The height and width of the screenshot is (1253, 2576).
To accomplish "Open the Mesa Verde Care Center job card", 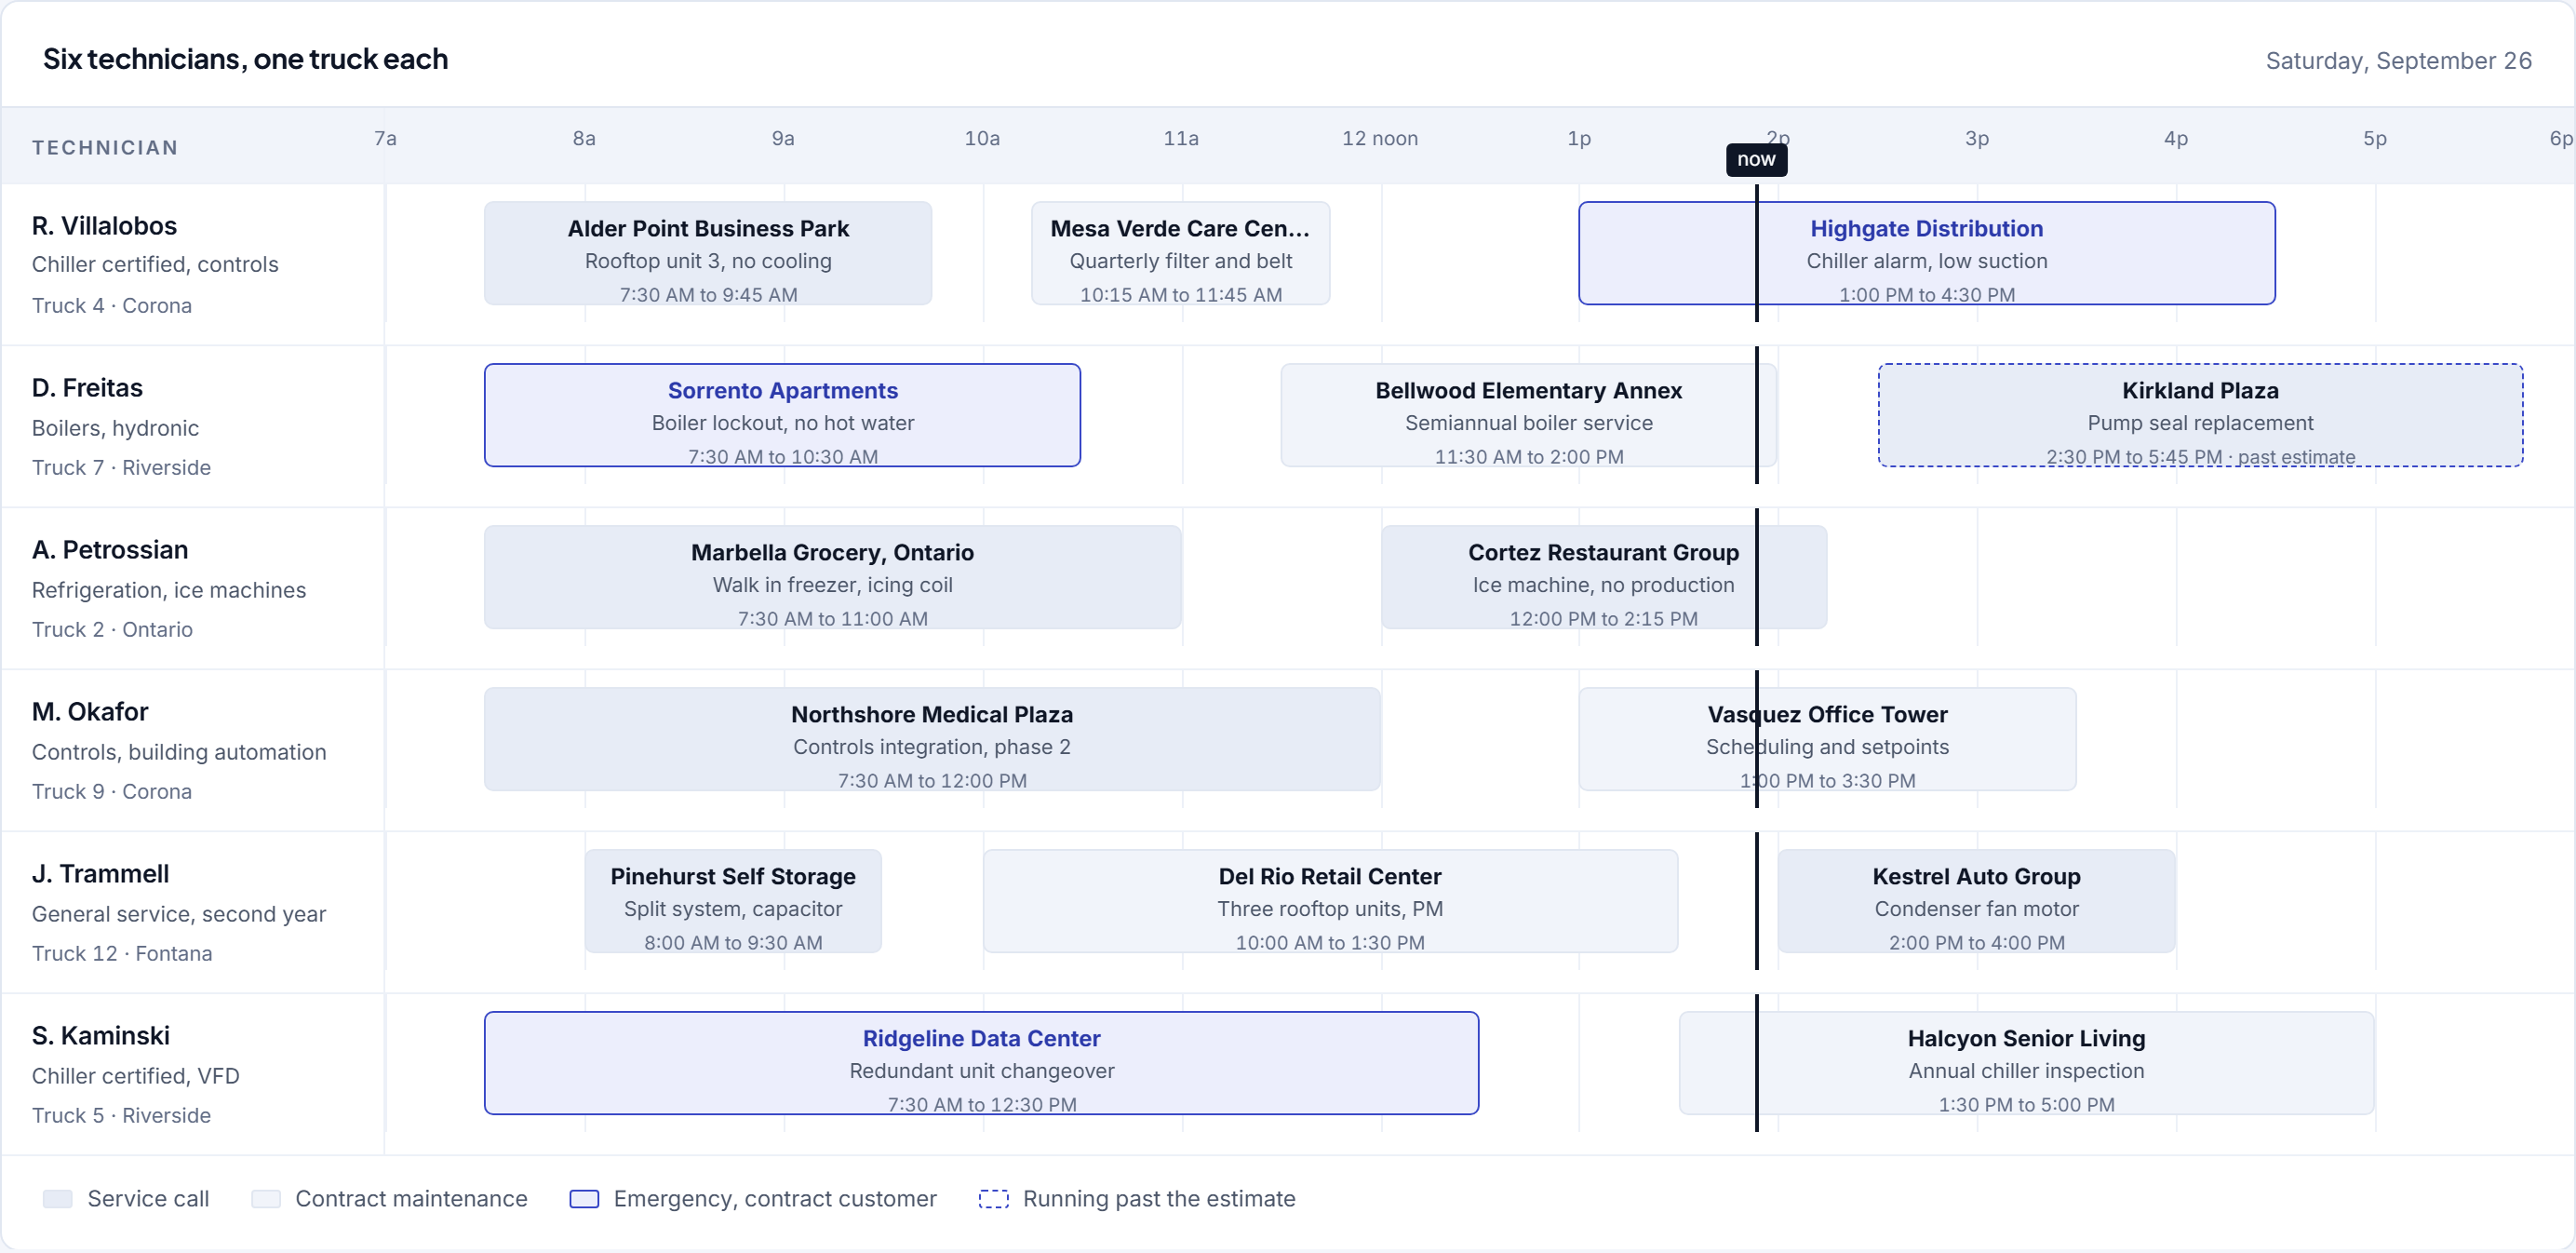I will [x=1180, y=253].
